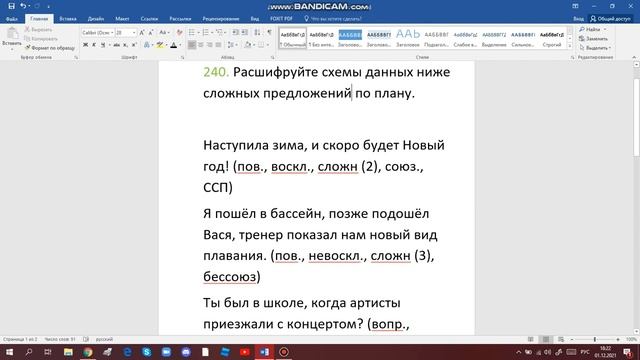
Task: Open the Ссылки ribbon tab
Action: tap(149, 19)
